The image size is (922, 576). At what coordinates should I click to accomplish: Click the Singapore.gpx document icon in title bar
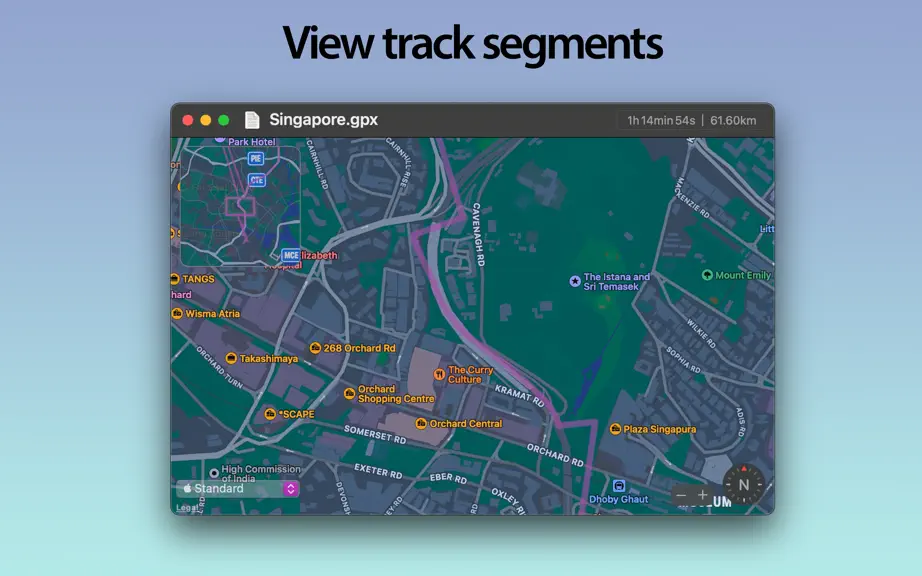(252, 120)
